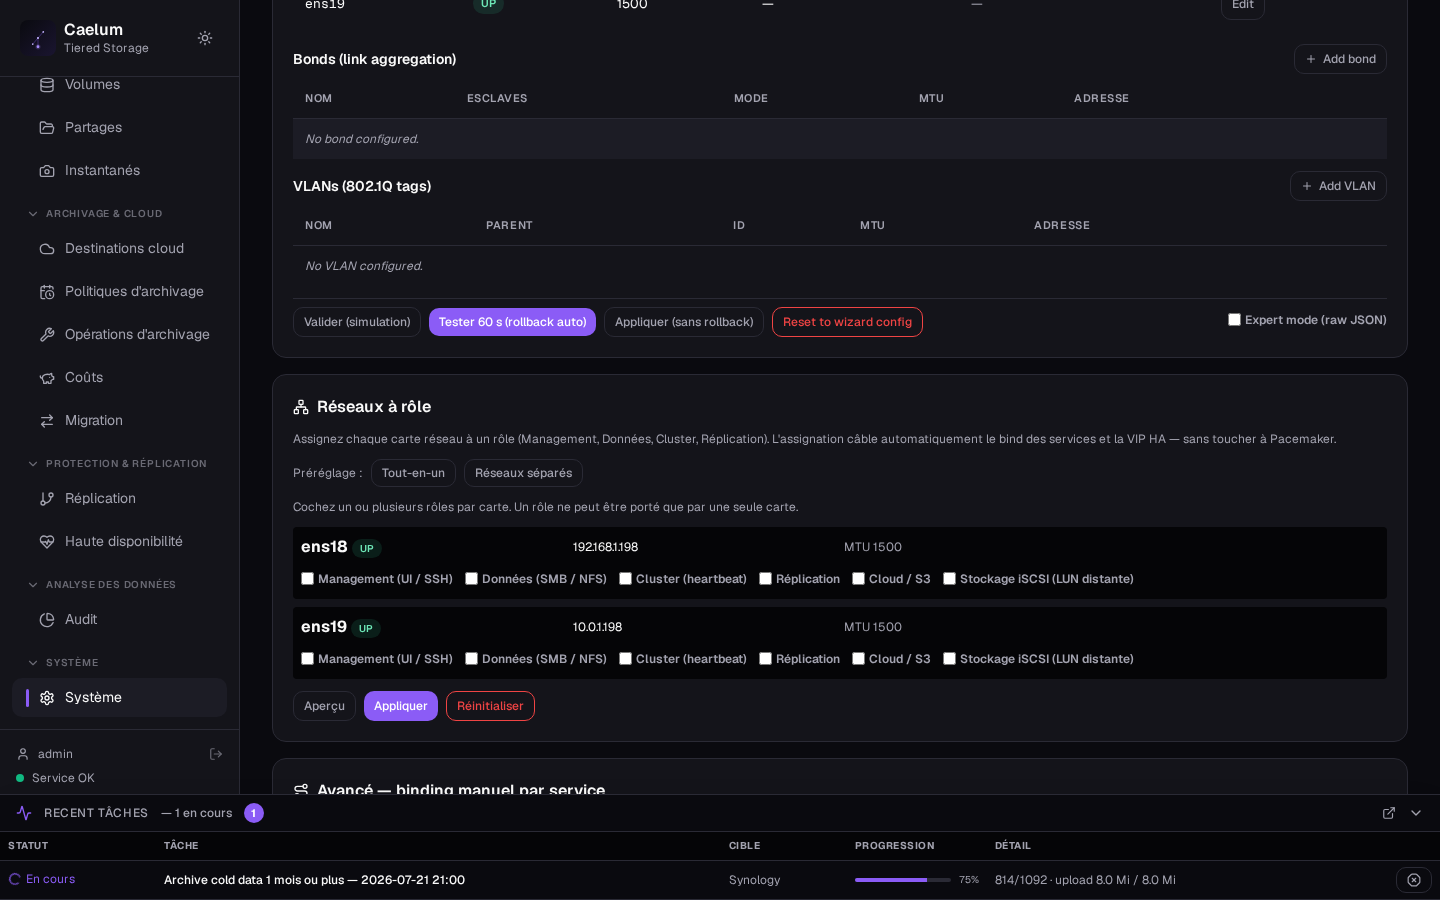1440x900 pixels.
Task: Click the purple Appliquer button
Action: pos(401,706)
